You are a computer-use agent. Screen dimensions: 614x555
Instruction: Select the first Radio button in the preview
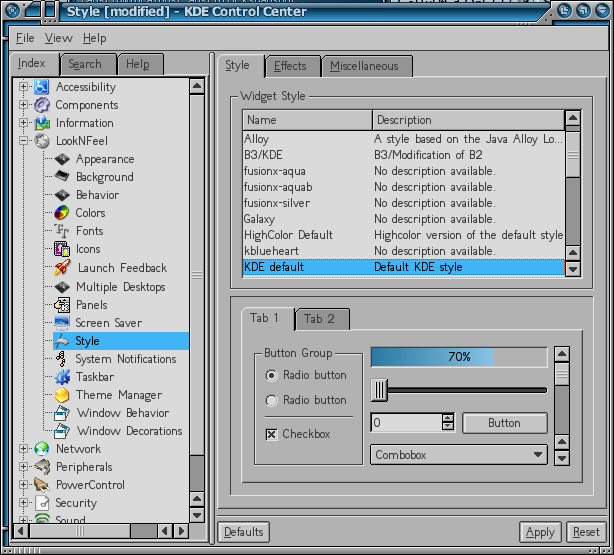(271, 376)
